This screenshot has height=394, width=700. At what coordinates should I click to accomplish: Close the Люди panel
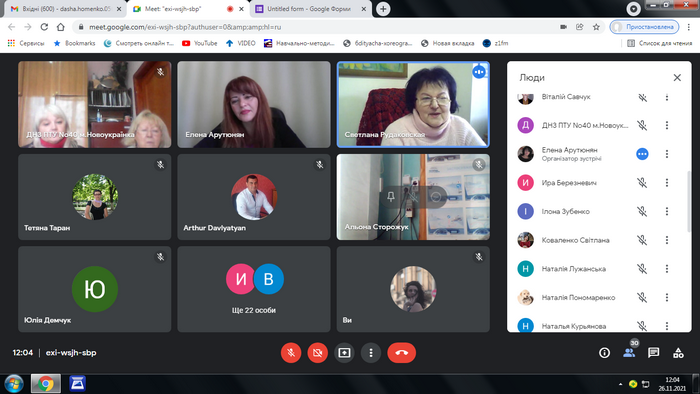point(677,78)
